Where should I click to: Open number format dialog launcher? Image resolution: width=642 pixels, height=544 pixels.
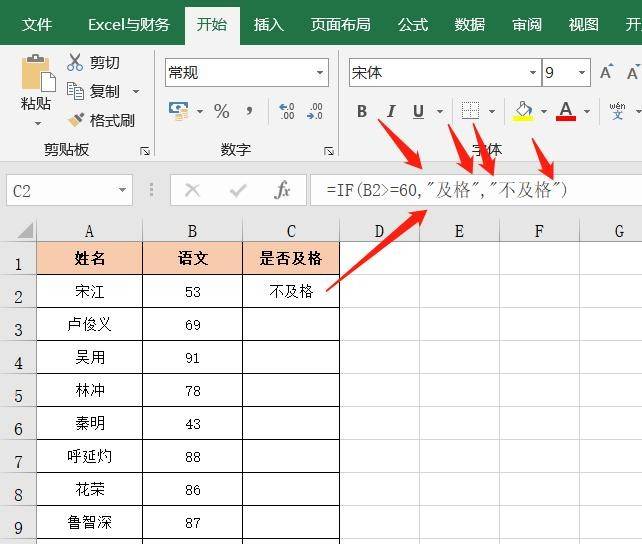point(329,151)
